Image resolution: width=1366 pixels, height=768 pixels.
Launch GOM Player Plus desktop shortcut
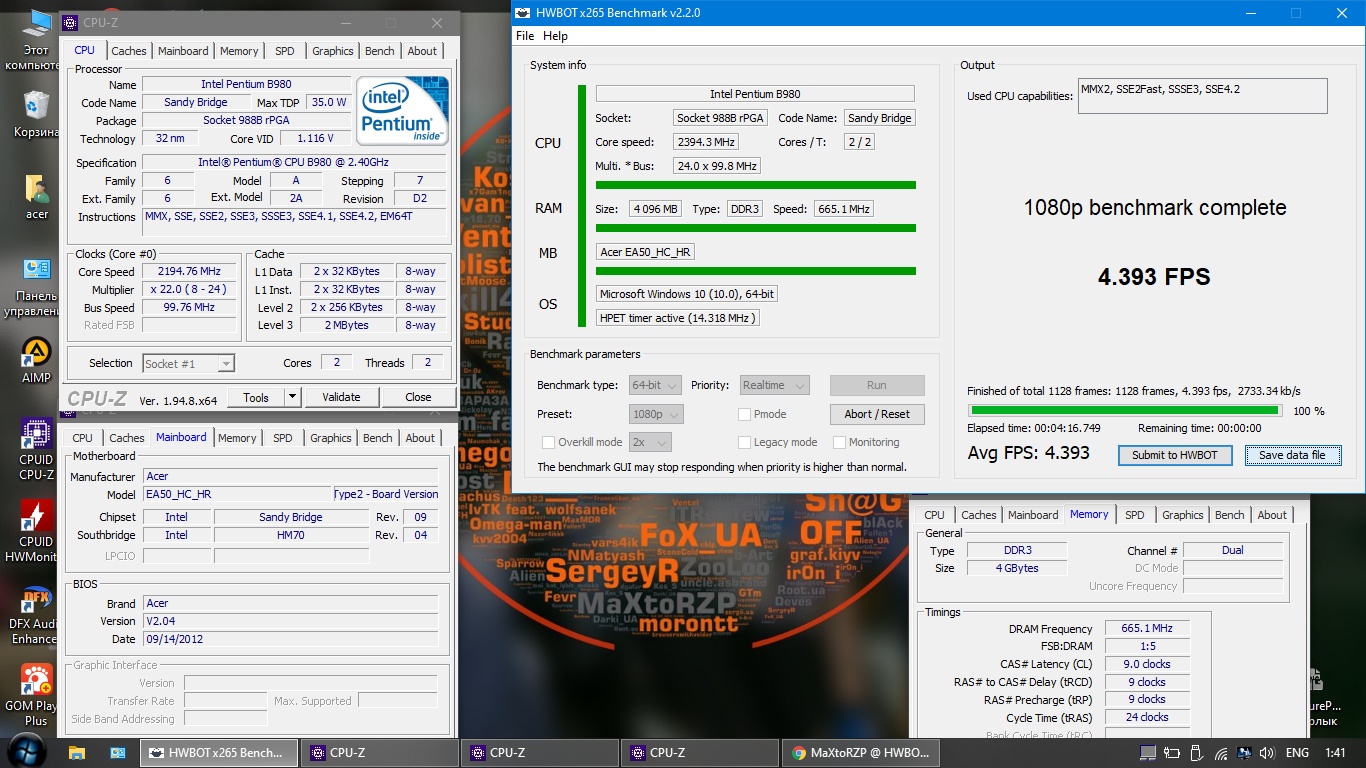(x=34, y=694)
